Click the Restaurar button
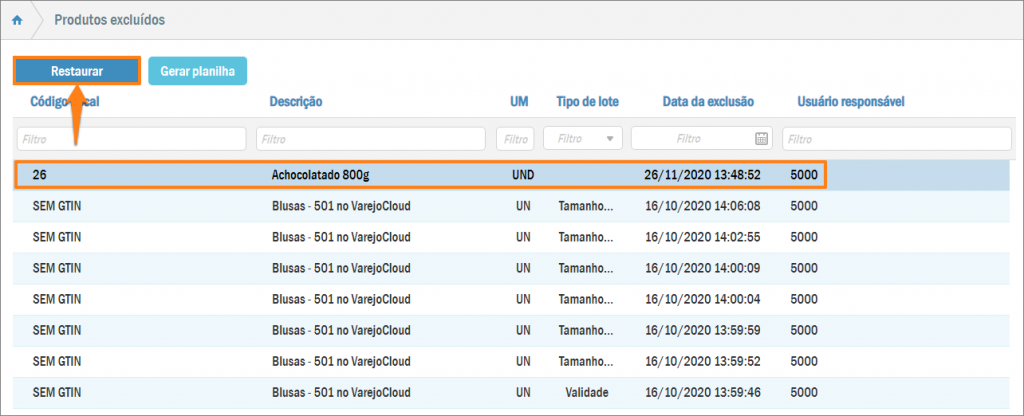Viewport: 1024px width, 416px height. pos(77,71)
